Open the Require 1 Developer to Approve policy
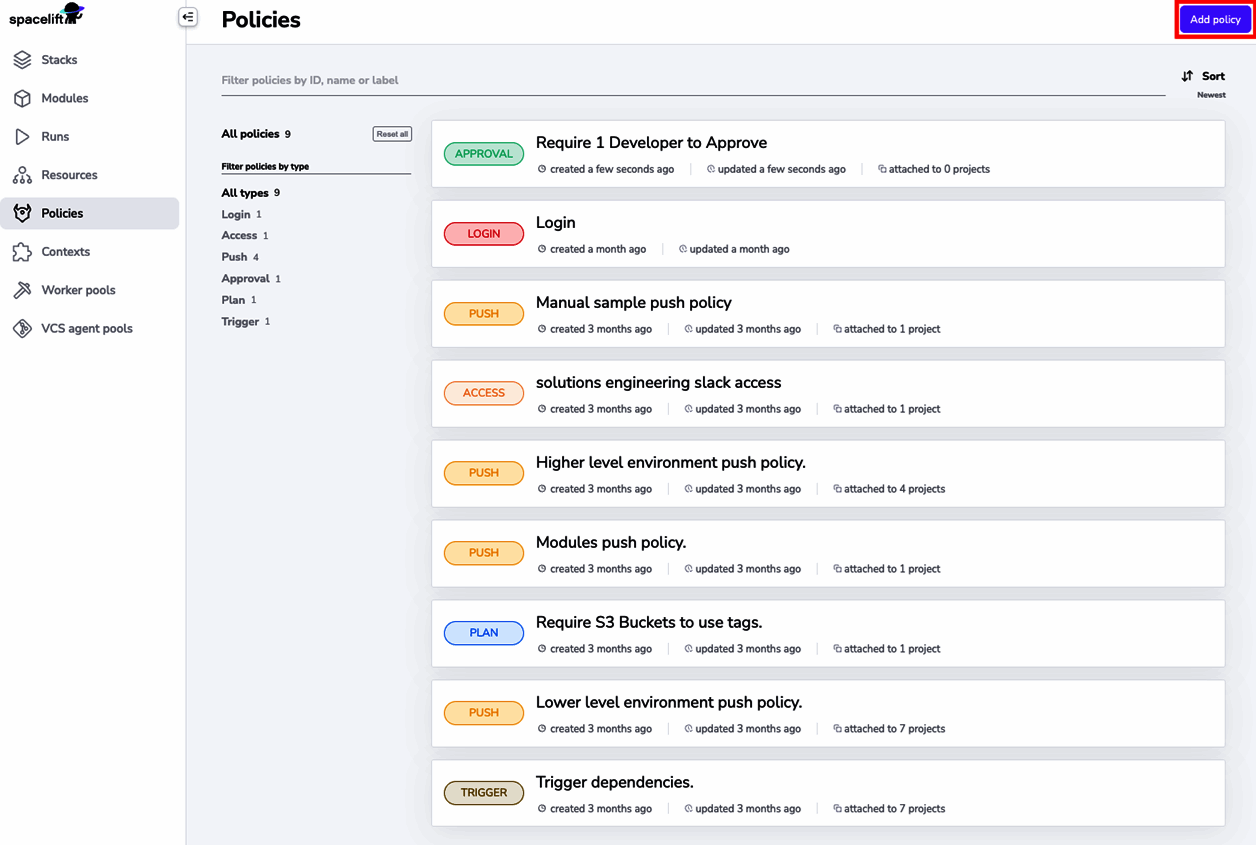The height and width of the screenshot is (845, 1256). coord(651,143)
